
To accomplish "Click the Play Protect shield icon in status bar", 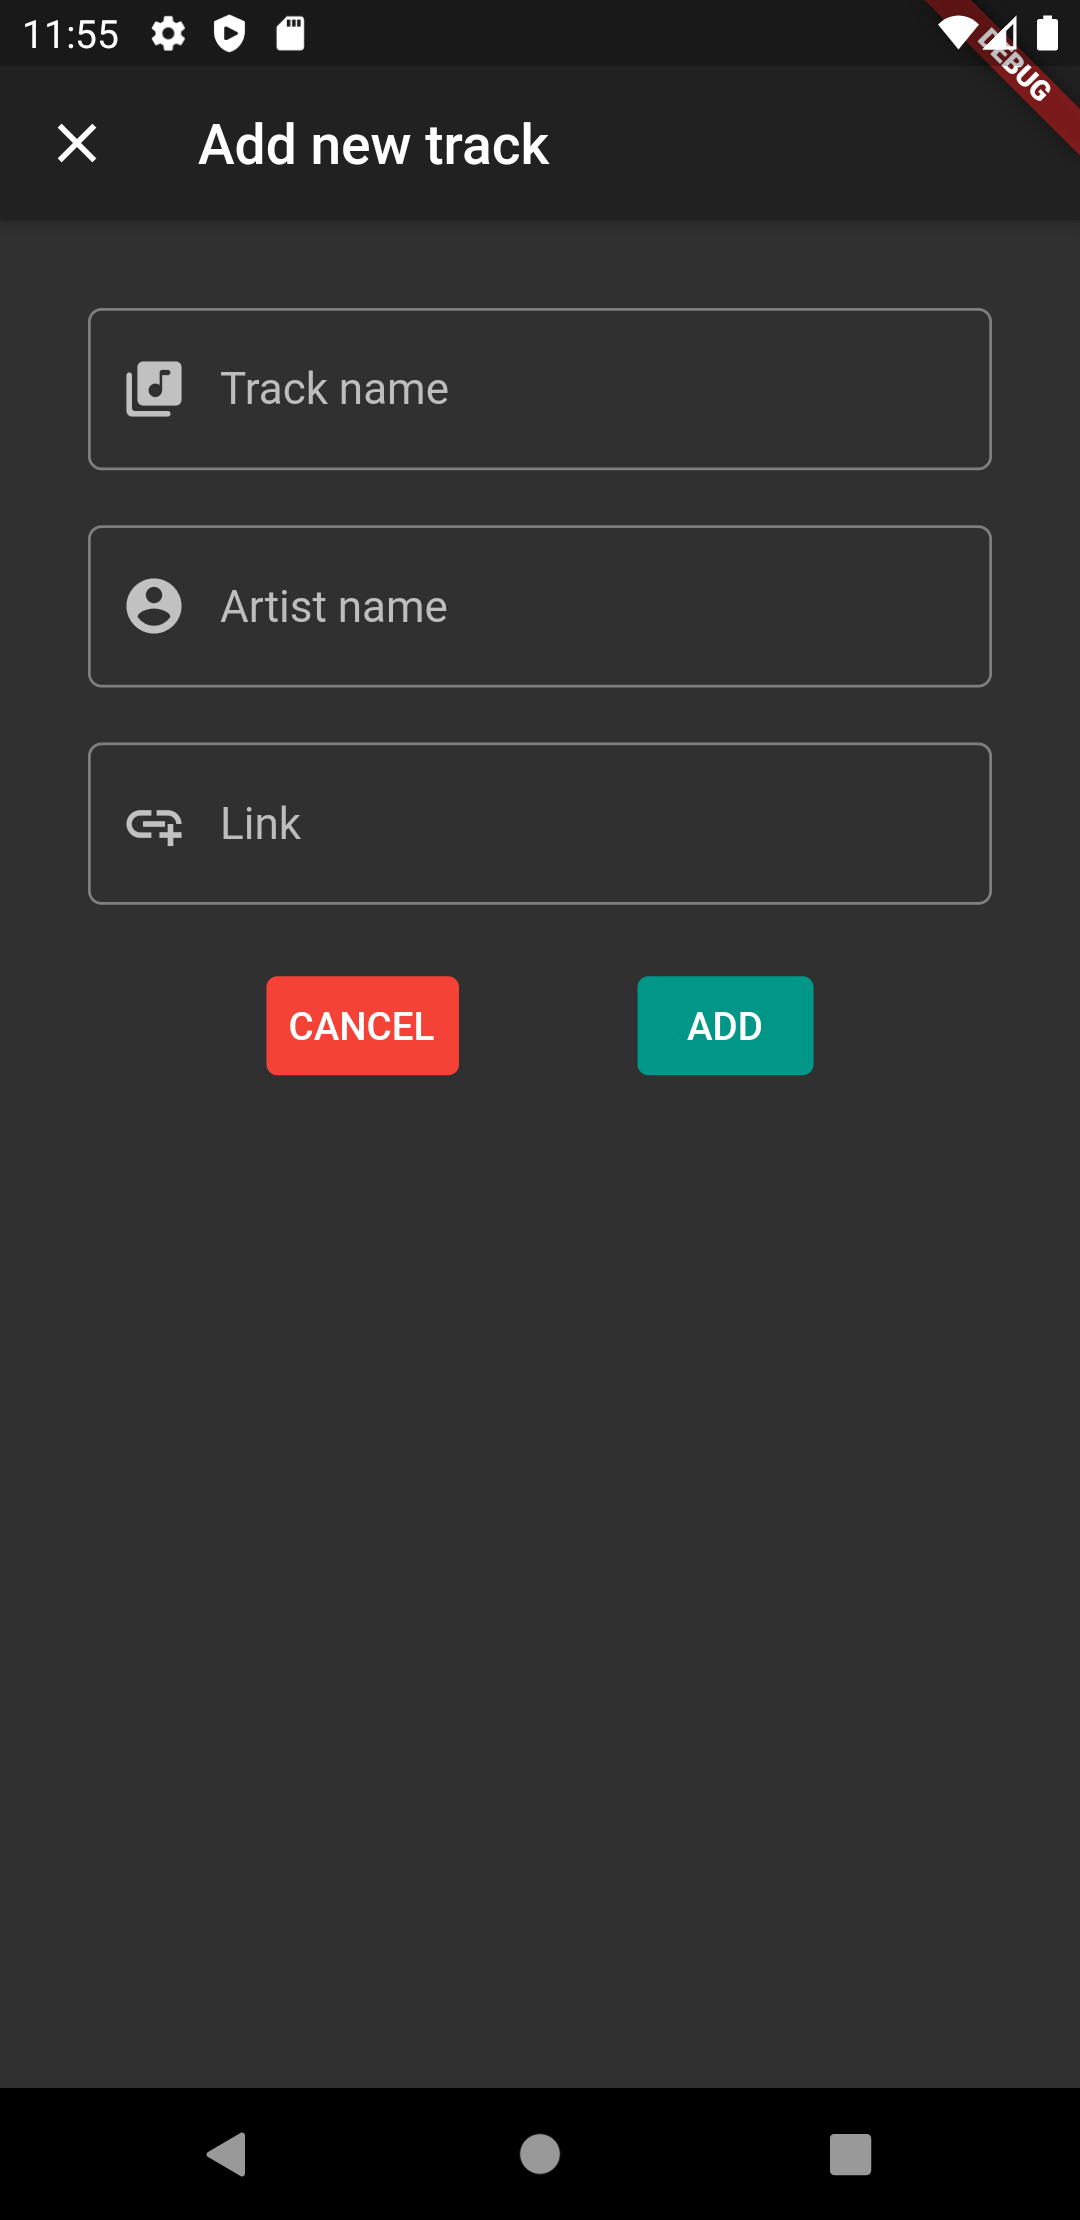I will (x=230, y=33).
